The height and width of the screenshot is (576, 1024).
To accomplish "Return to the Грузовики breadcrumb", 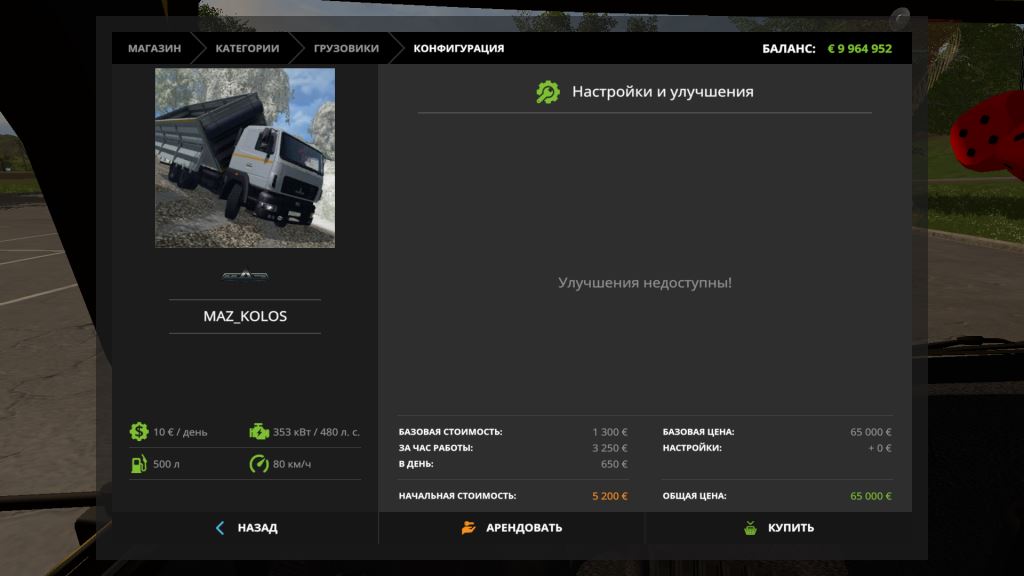I will [346, 48].
